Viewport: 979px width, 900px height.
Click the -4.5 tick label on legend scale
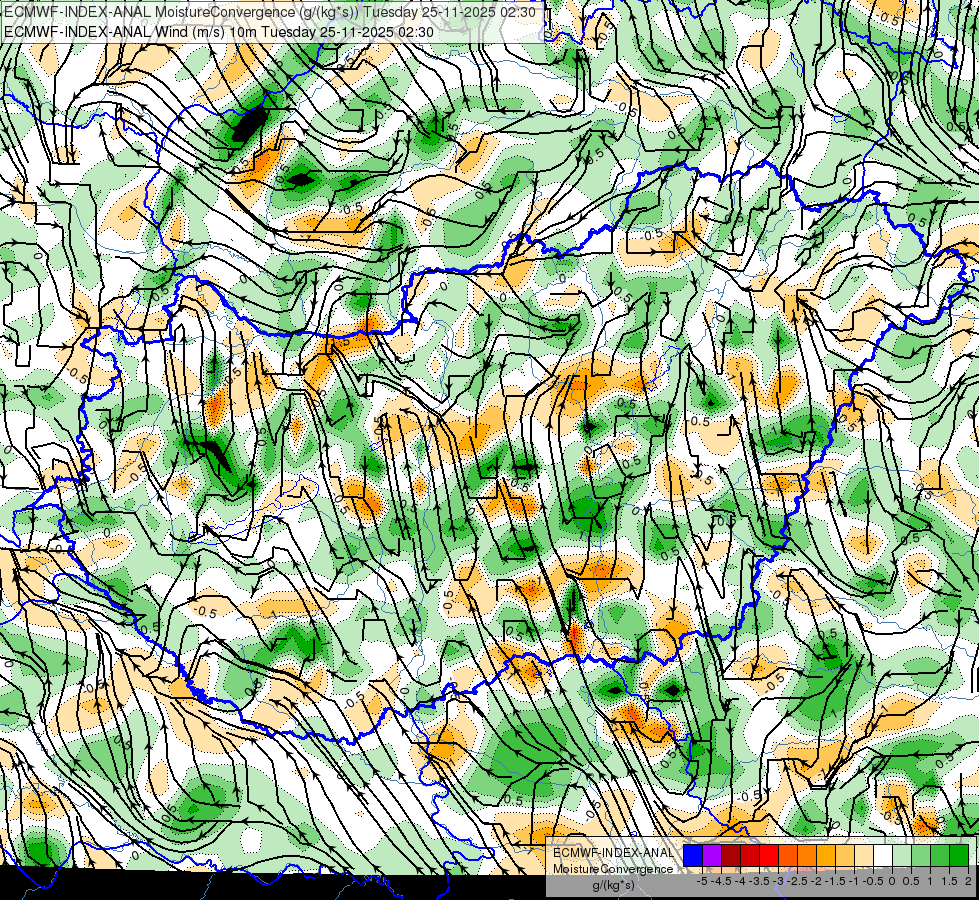coord(721,881)
